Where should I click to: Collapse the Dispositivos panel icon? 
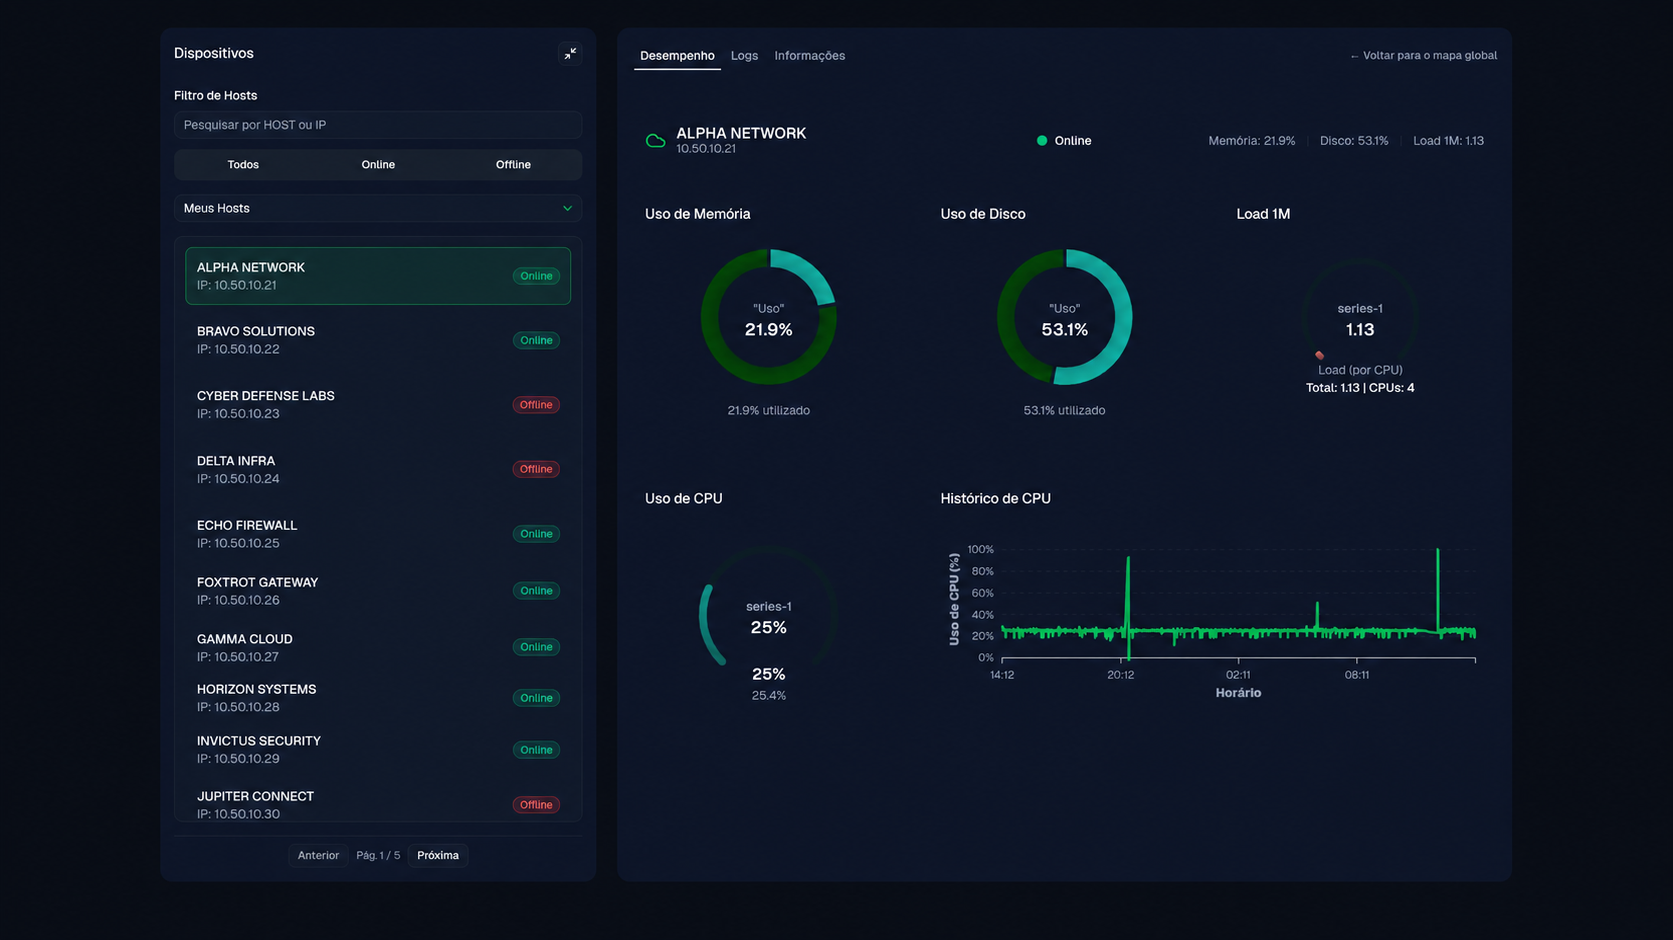(570, 54)
